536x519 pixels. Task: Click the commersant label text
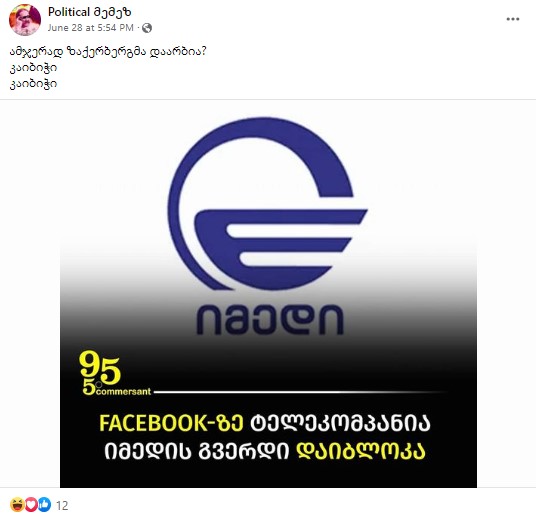(x=123, y=391)
